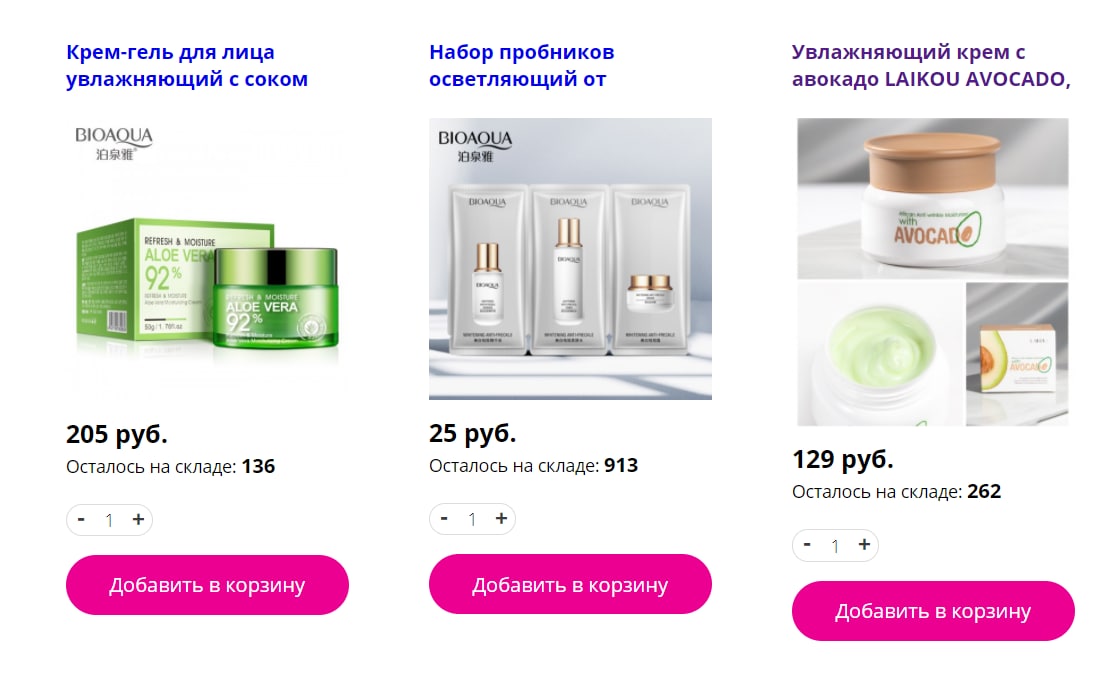Add the Aloe Vera cream-gel to cart
The image size is (1098, 684).
(207, 585)
